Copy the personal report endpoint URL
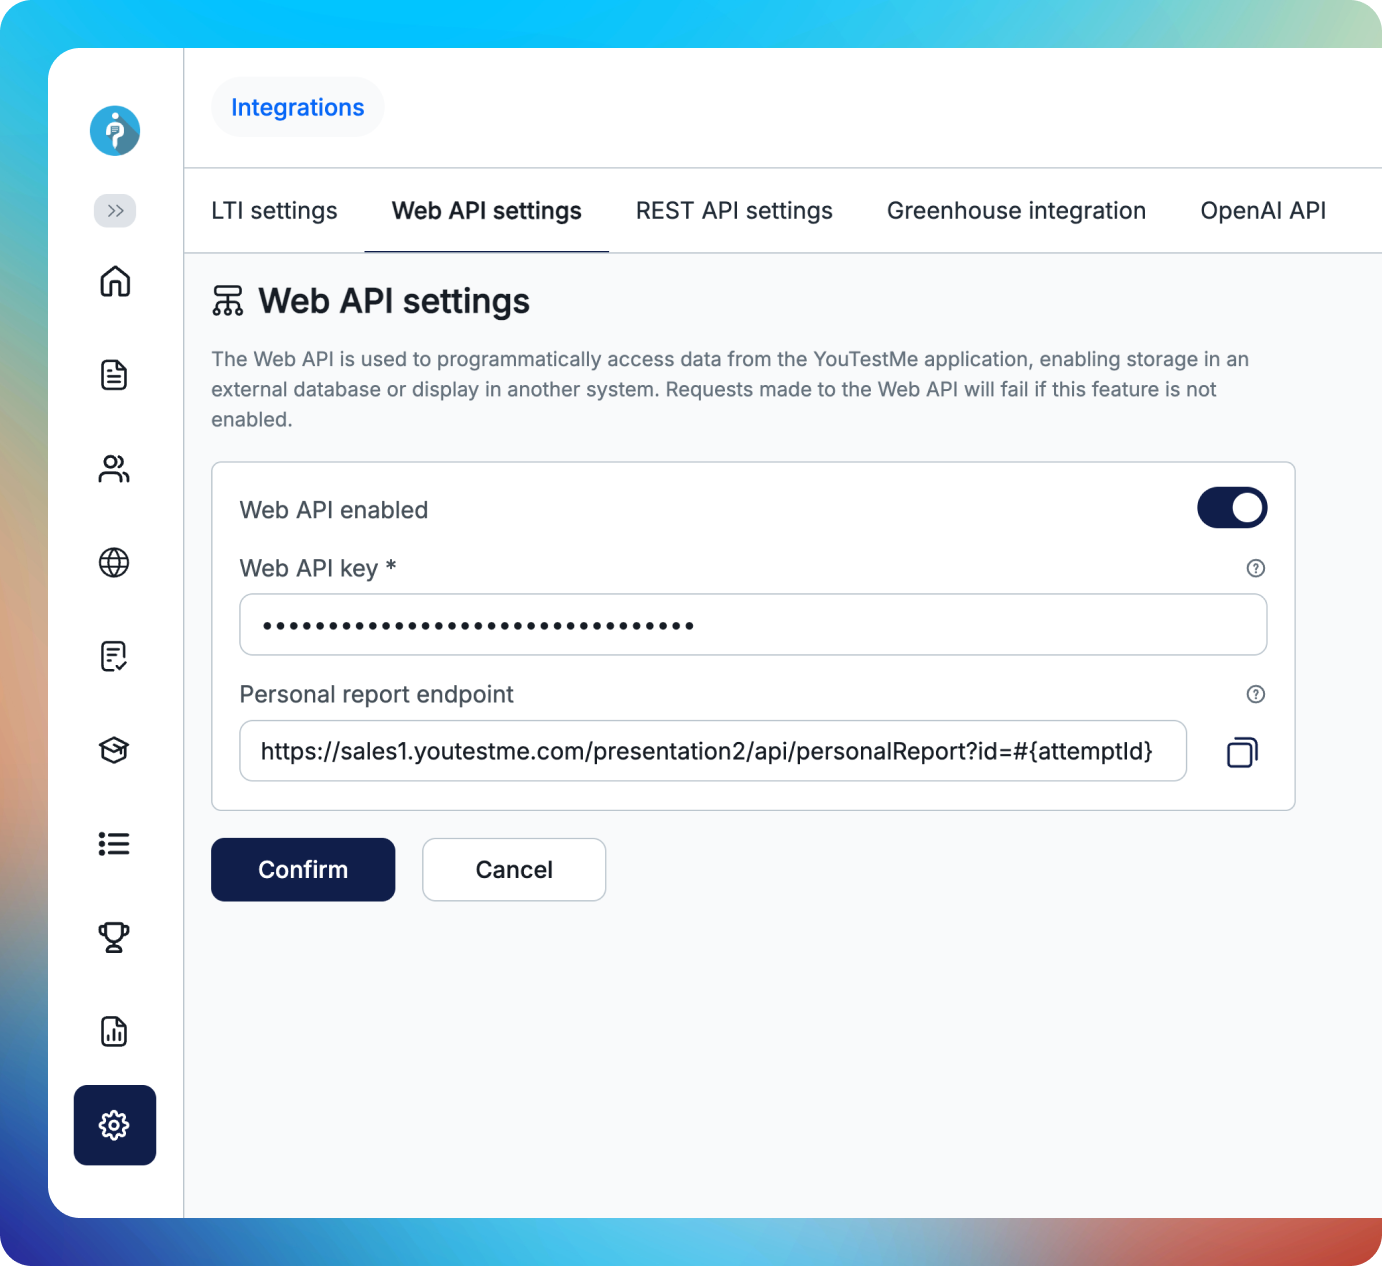Screen dimensions: 1382x1266 (1241, 751)
